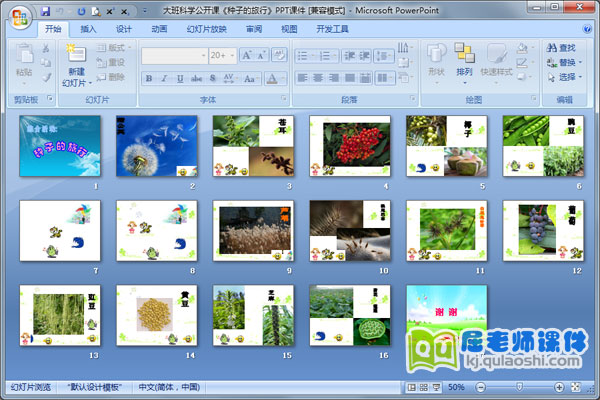Screen dimensions: 600x400
Task: Save the presentation using the floppy icon
Action: coord(46,11)
